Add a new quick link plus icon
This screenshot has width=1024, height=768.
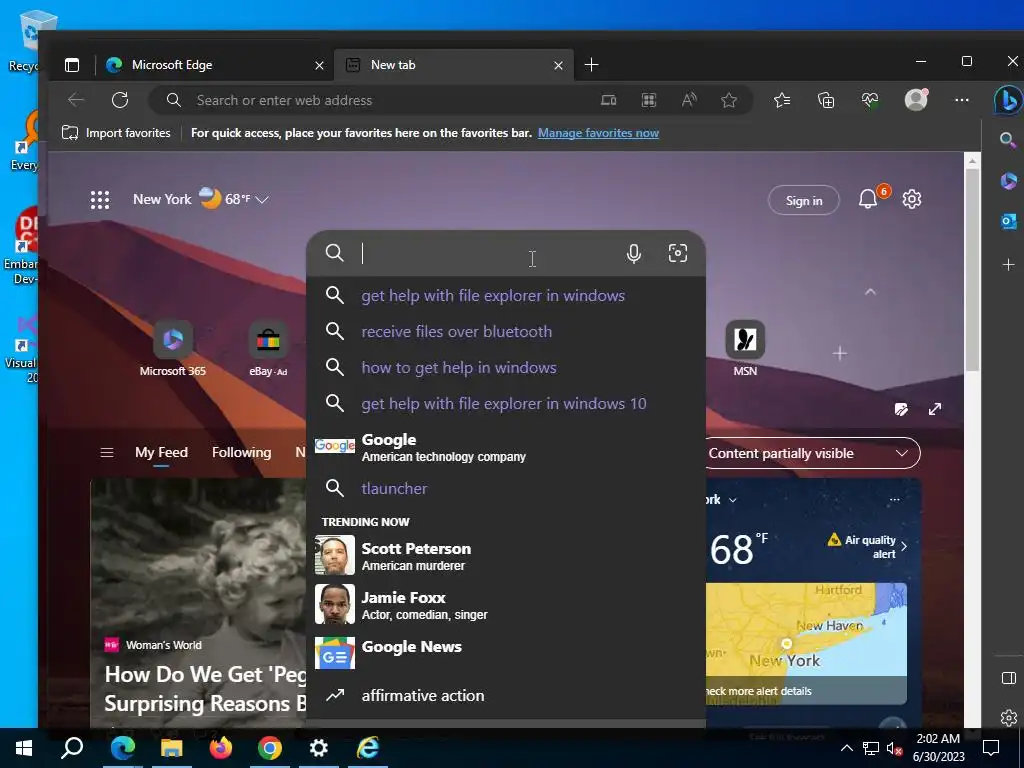click(840, 353)
